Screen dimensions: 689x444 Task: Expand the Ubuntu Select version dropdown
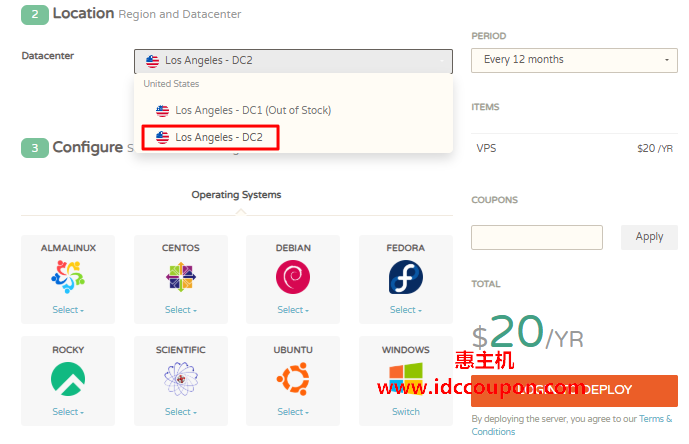click(x=293, y=412)
